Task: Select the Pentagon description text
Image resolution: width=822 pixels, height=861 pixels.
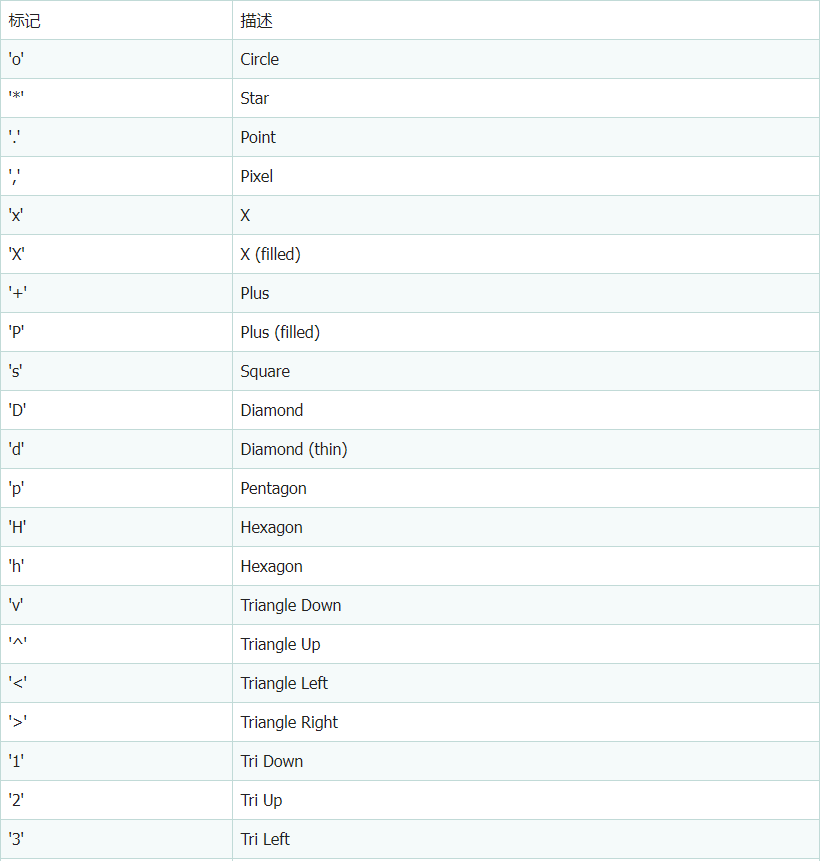Action: tap(273, 488)
